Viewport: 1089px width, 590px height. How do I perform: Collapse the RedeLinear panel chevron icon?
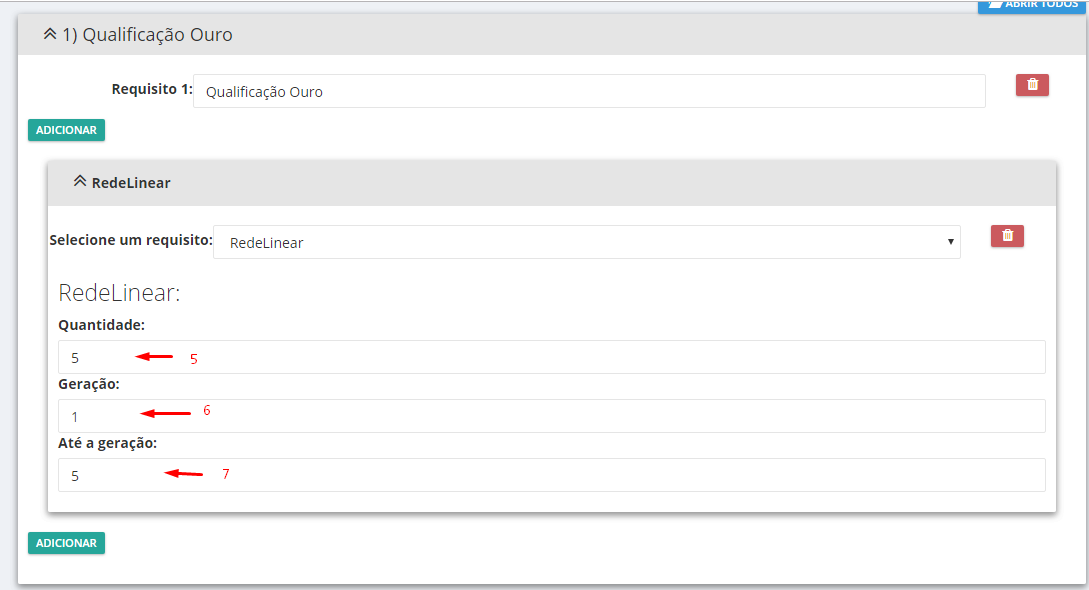coord(80,182)
